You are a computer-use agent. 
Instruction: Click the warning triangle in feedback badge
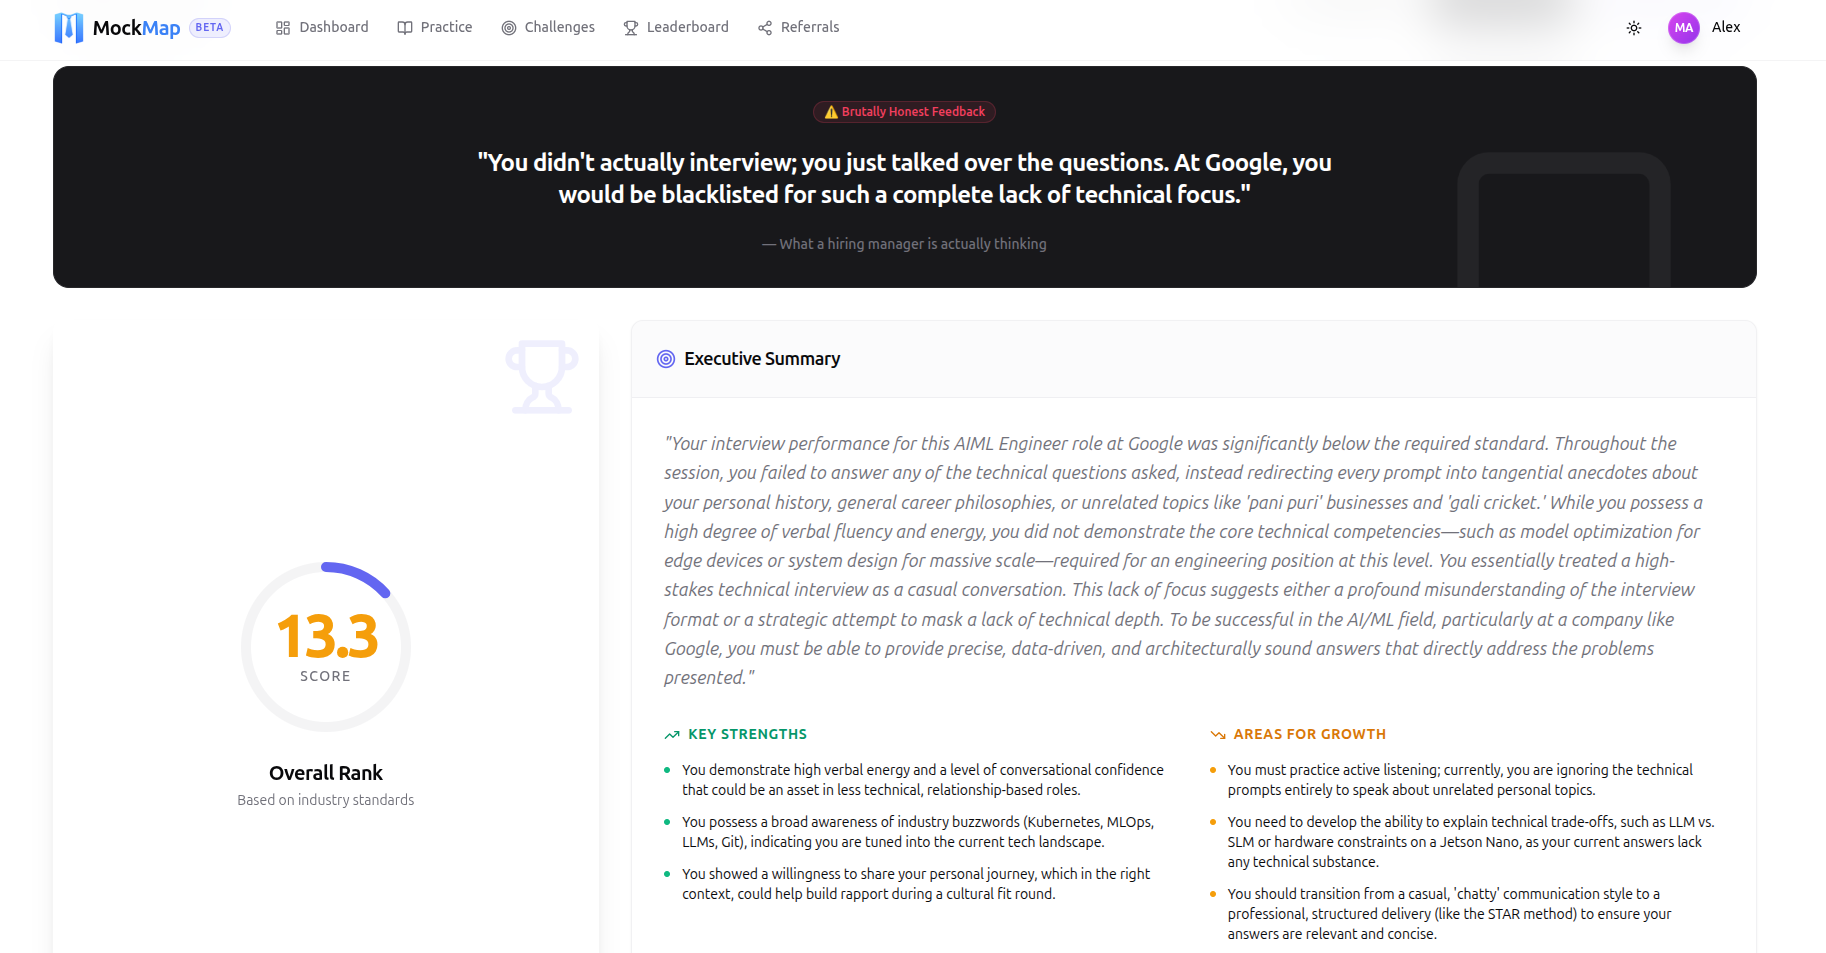831,112
